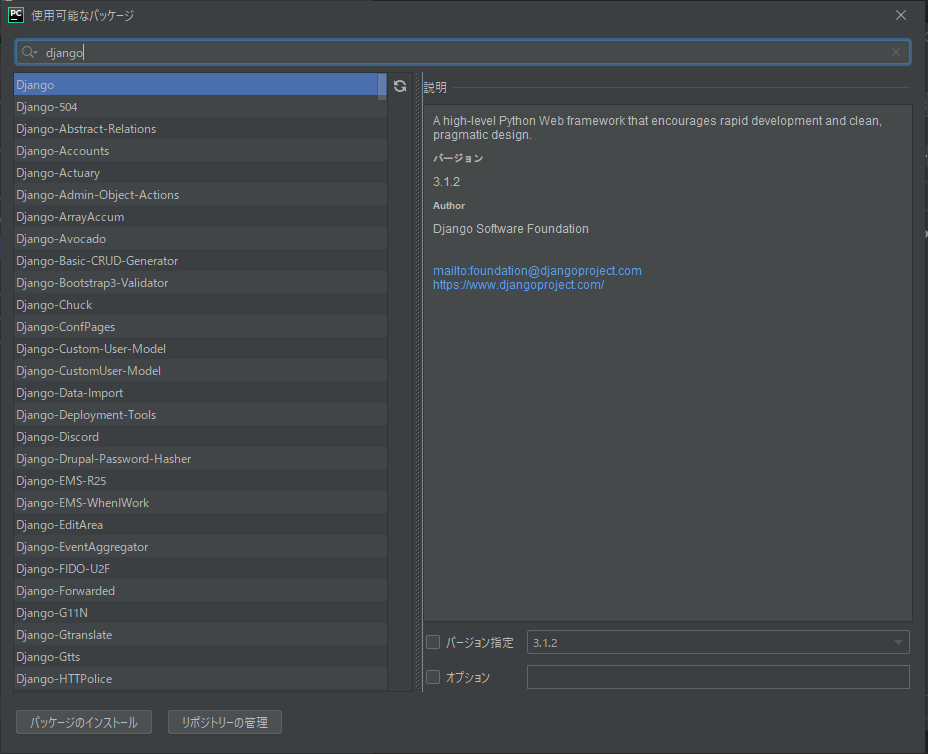
Task: Open mailto foundation@djangoproject.com link
Action: (537, 270)
